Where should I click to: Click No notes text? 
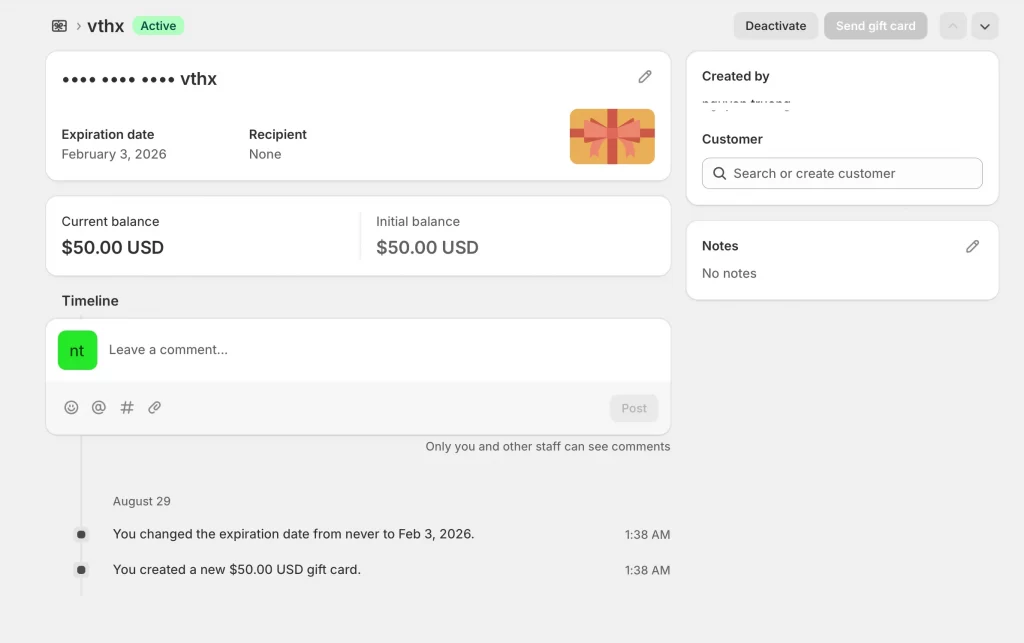click(729, 274)
